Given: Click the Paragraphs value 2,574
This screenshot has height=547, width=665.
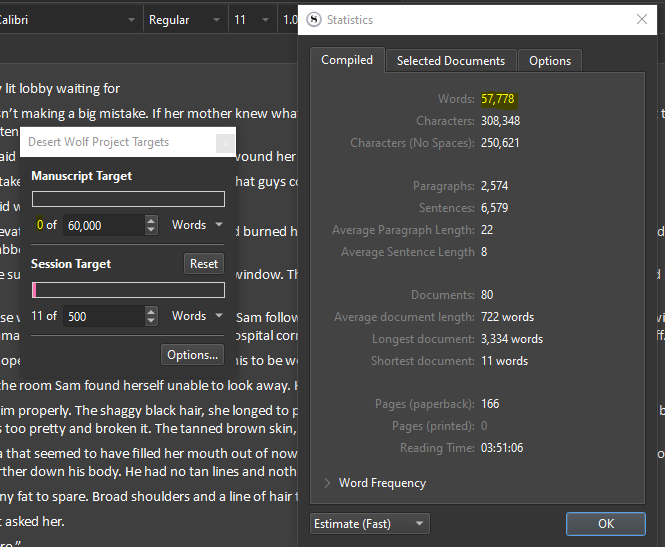Looking at the screenshot, I should pos(495,186).
